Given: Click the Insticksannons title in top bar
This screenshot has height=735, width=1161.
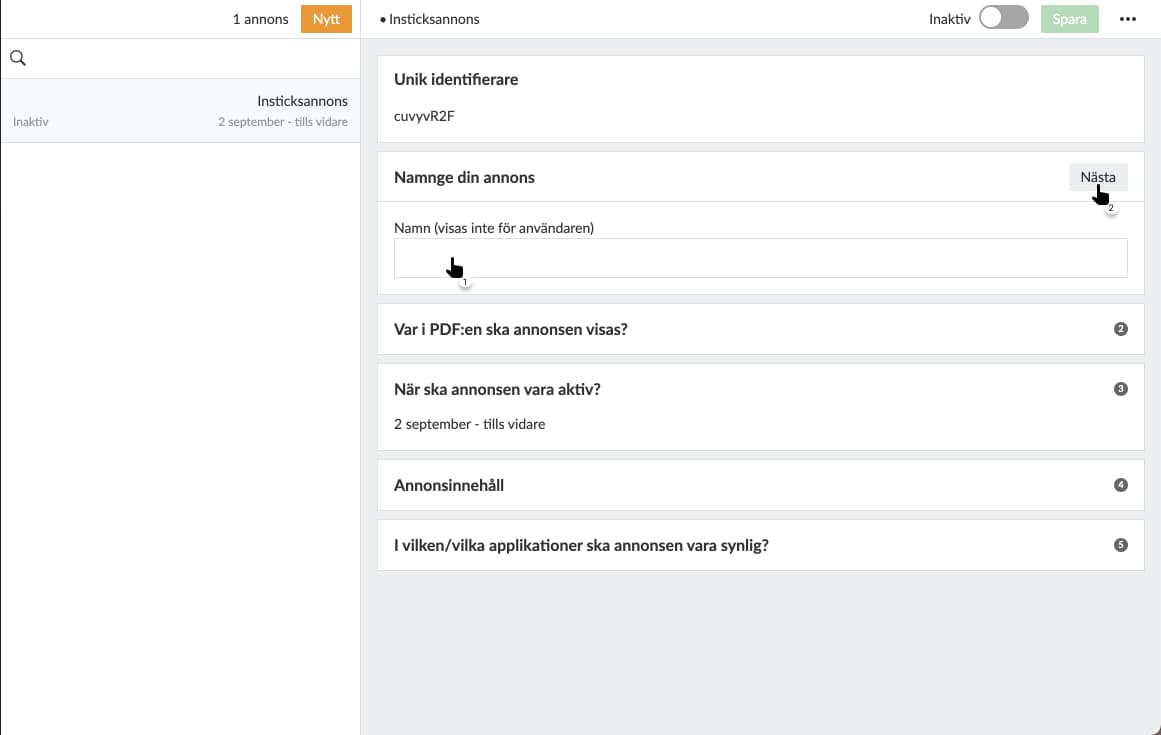Looking at the screenshot, I should click(434, 19).
